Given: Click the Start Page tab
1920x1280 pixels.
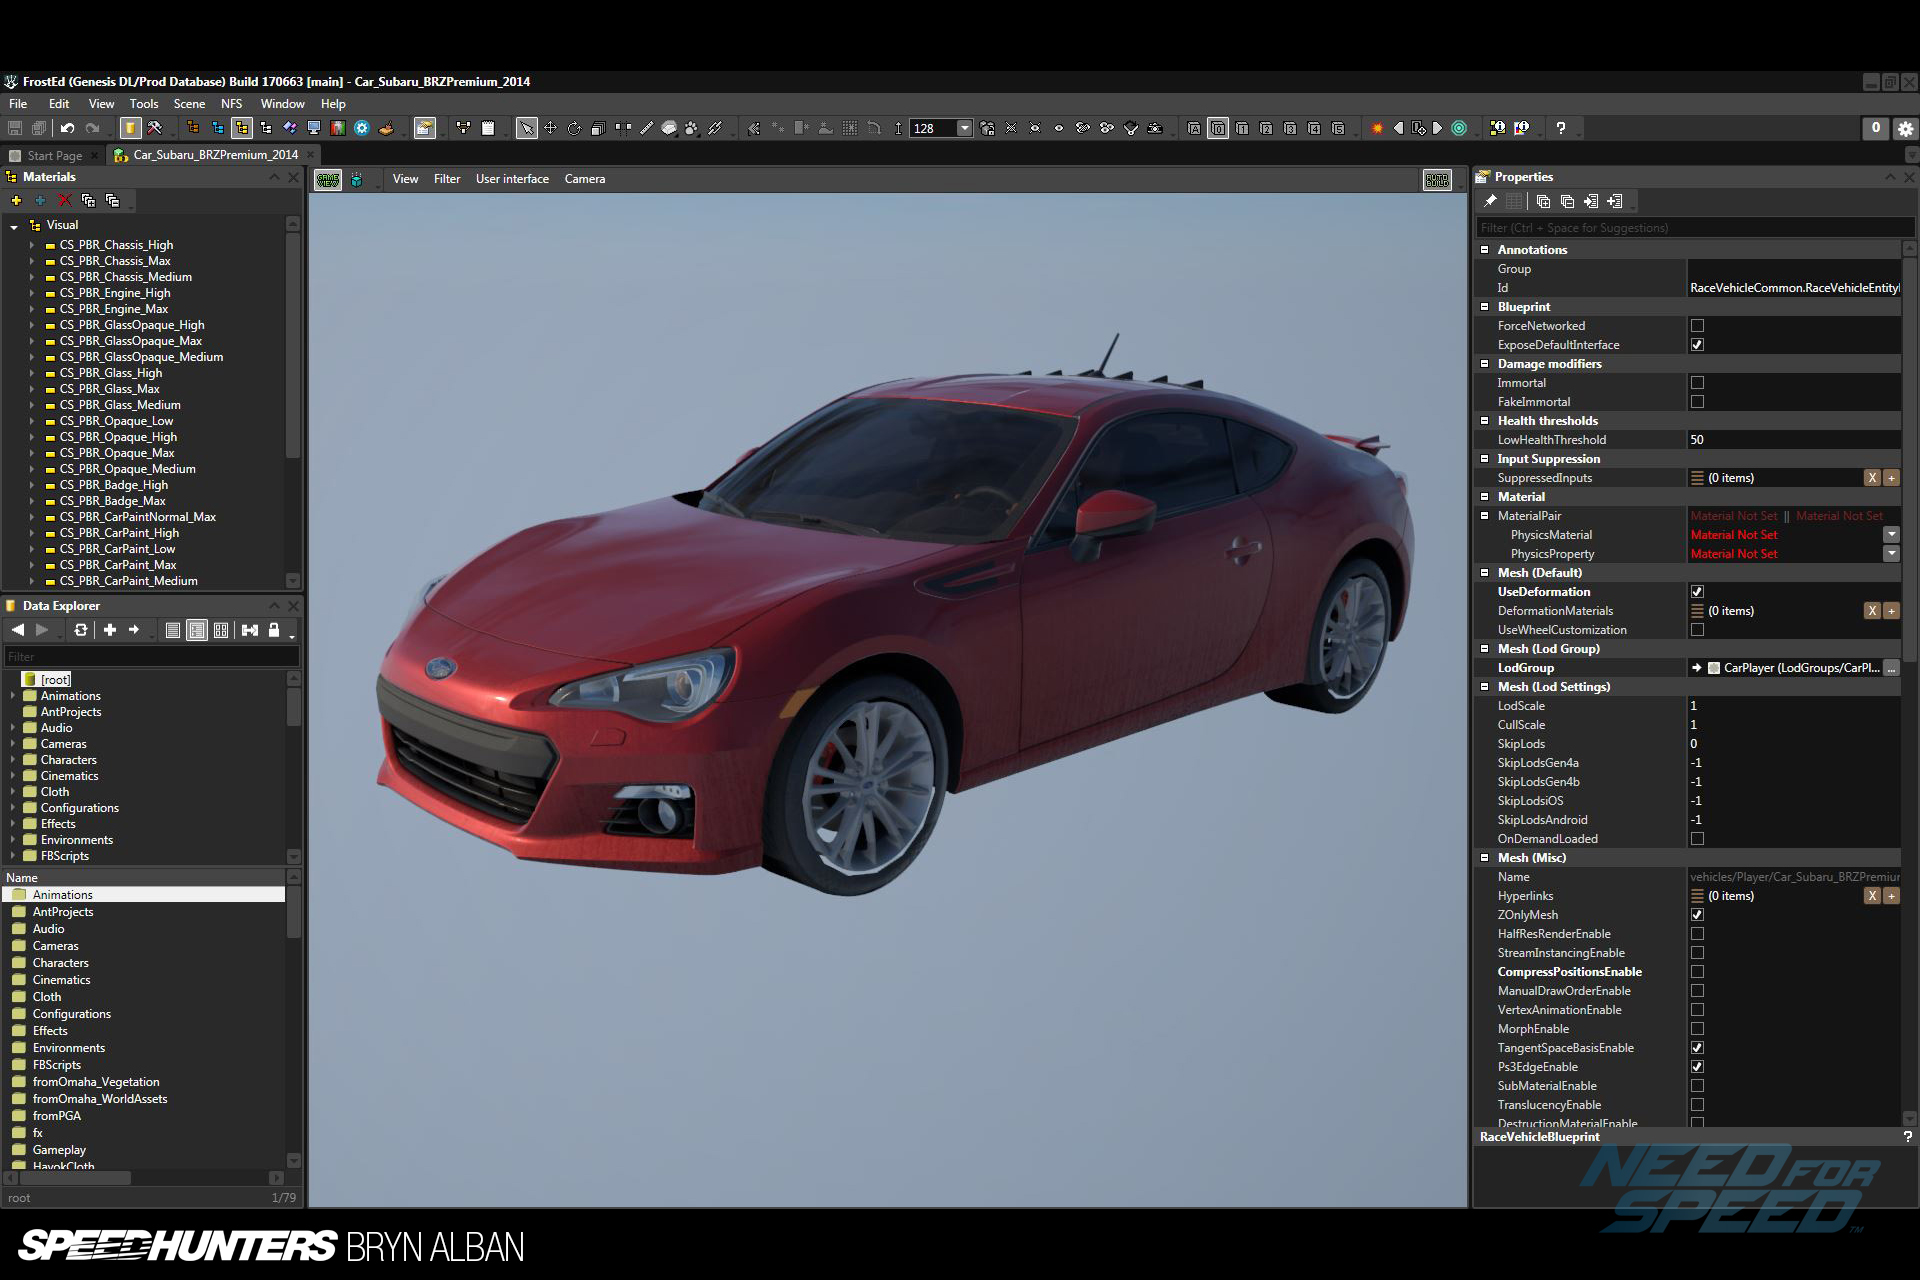Looking at the screenshot, I should click(50, 154).
